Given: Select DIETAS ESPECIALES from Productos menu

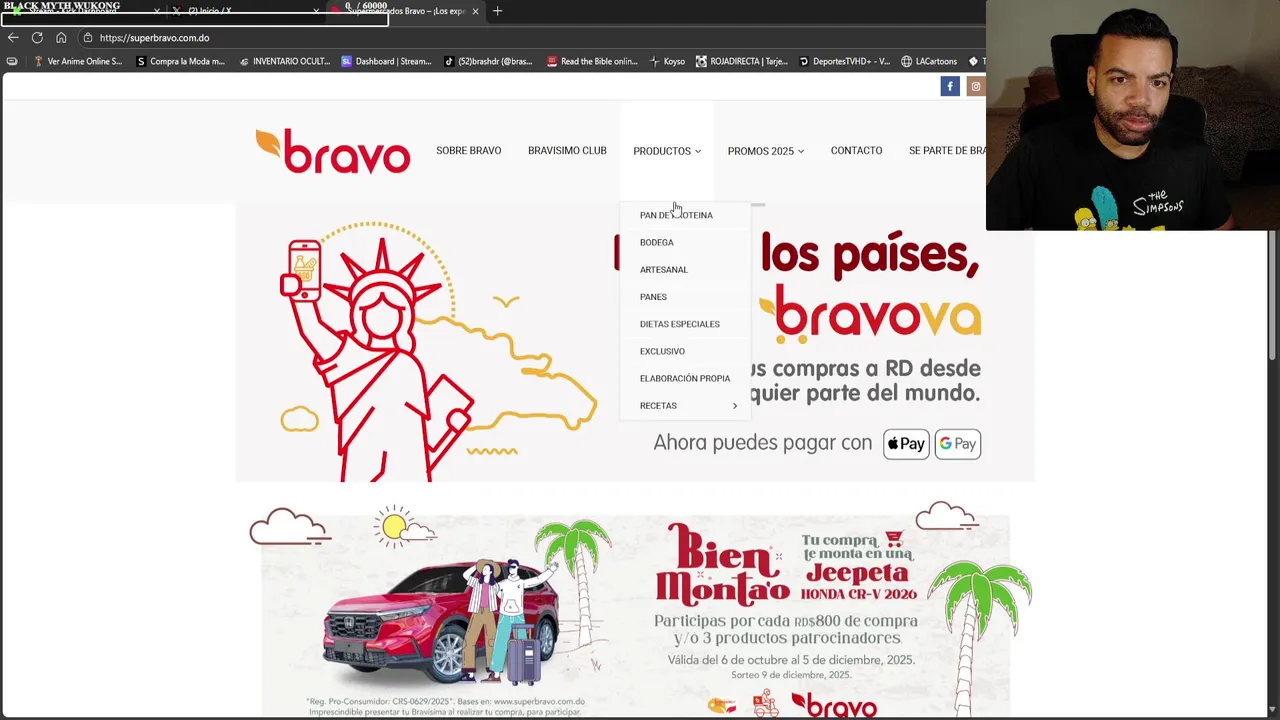Looking at the screenshot, I should tap(680, 324).
